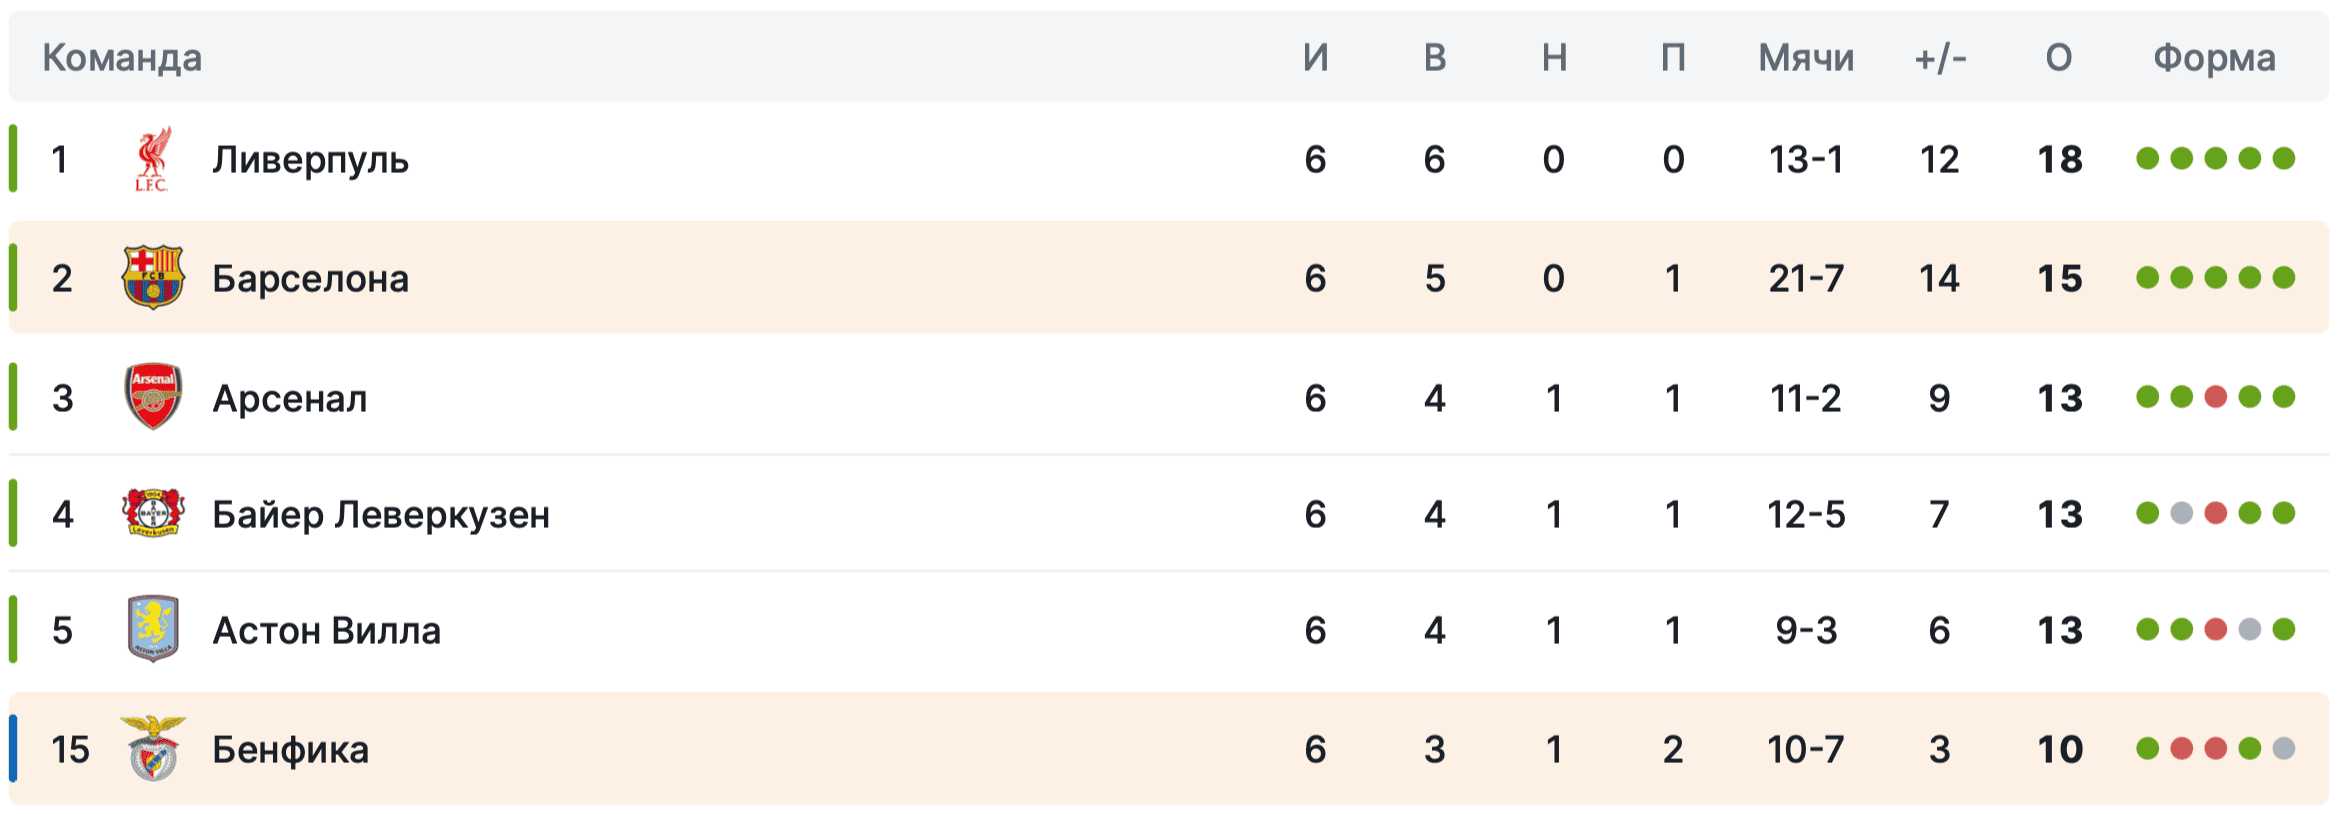Click the Liverpool club crest icon
This screenshot has width=2338, height=814.
point(153,159)
